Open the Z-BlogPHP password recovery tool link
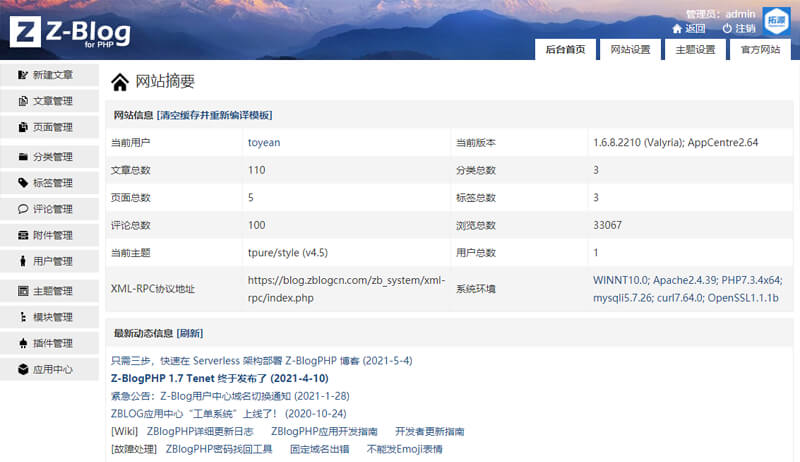This screenshot has height=462, width=800. pyautogui.click(x=218, y=450)
